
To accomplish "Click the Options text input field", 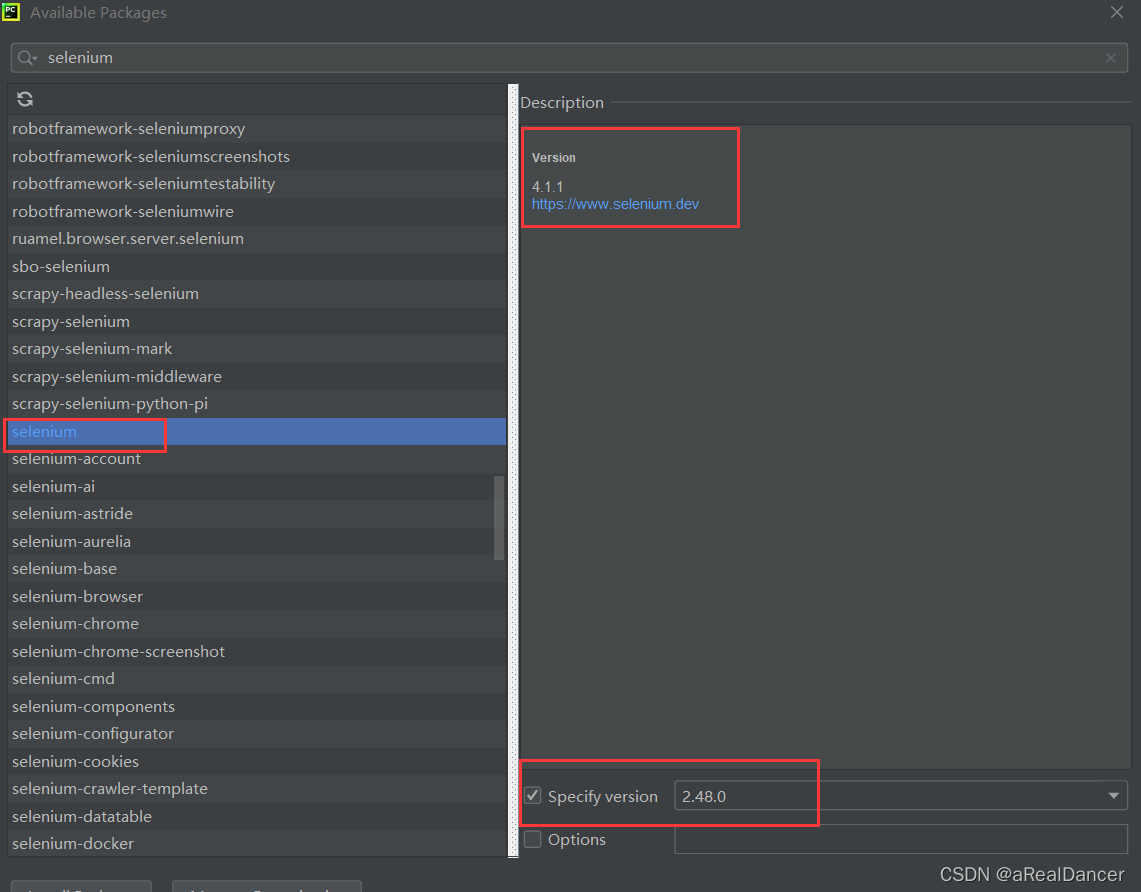I will coord(901,839).
